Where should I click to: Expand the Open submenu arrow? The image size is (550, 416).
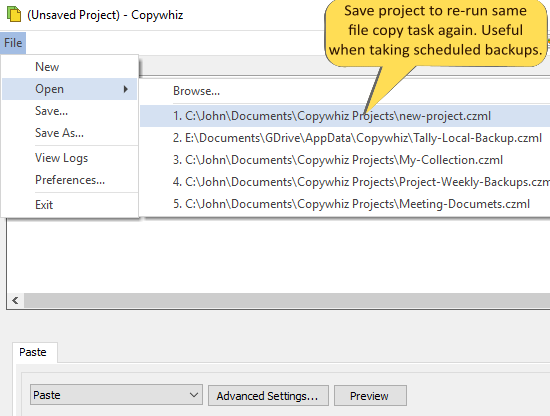[126, 89]
